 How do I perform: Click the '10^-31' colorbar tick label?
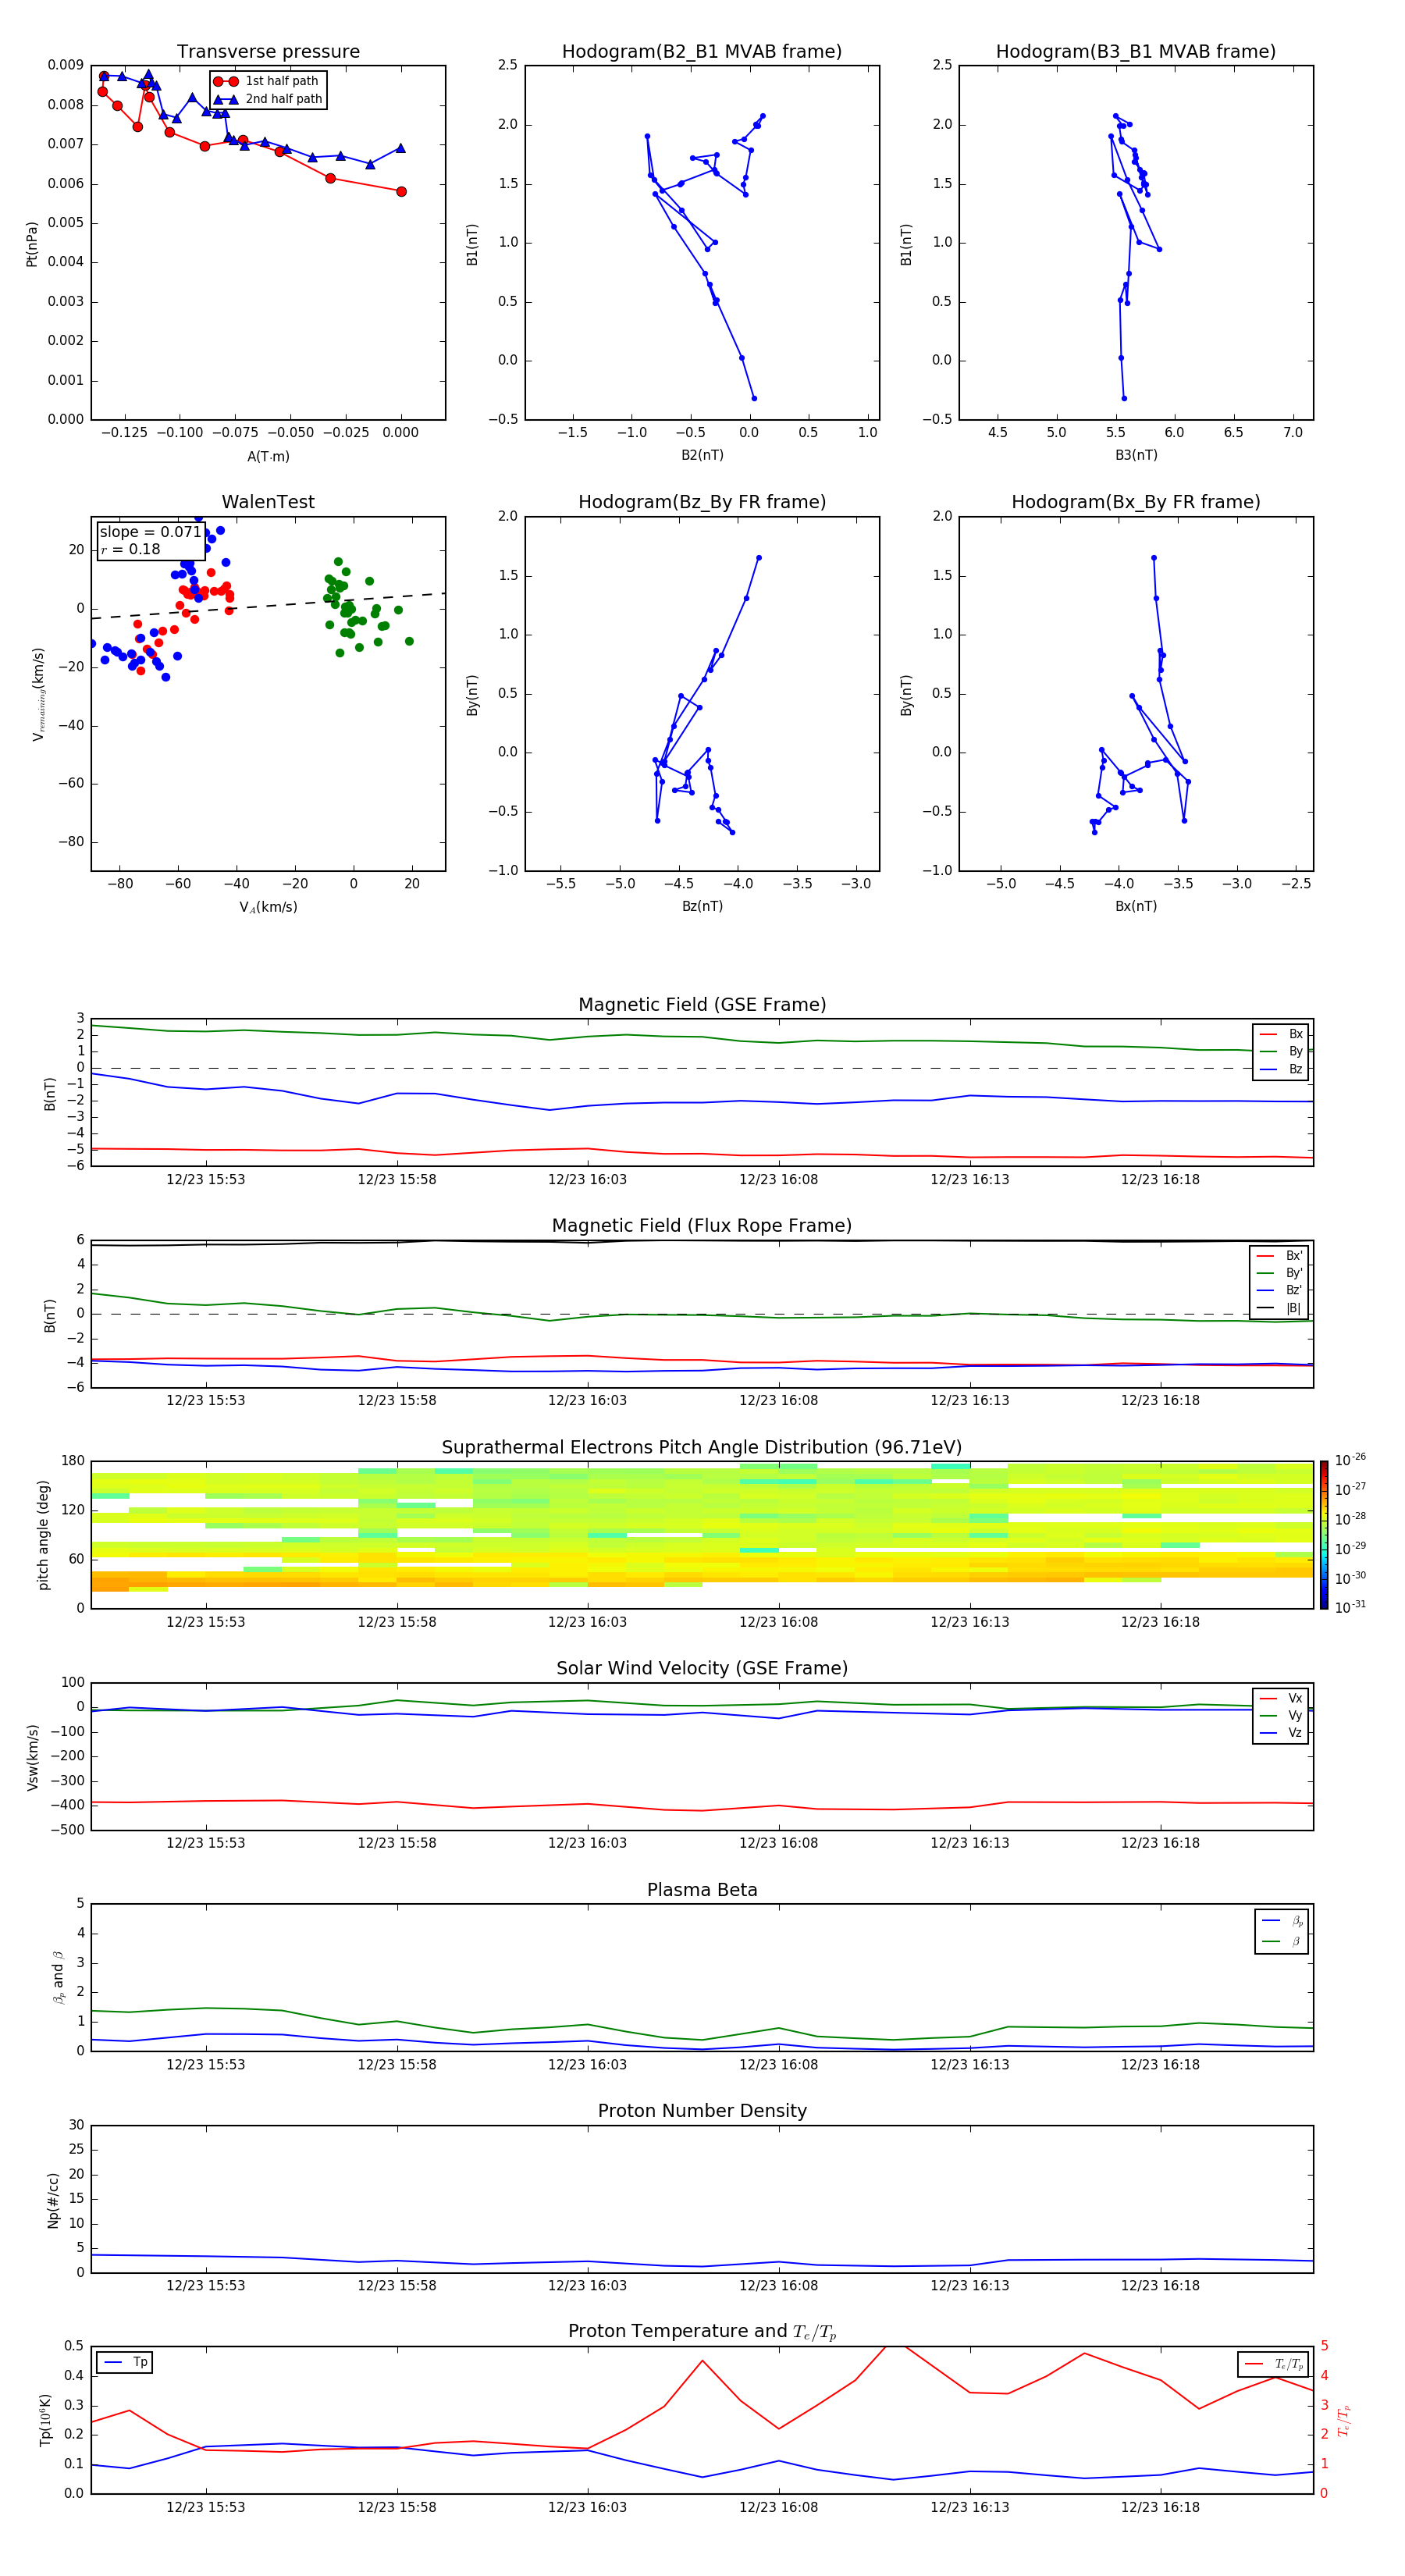pos(1349,1607)
